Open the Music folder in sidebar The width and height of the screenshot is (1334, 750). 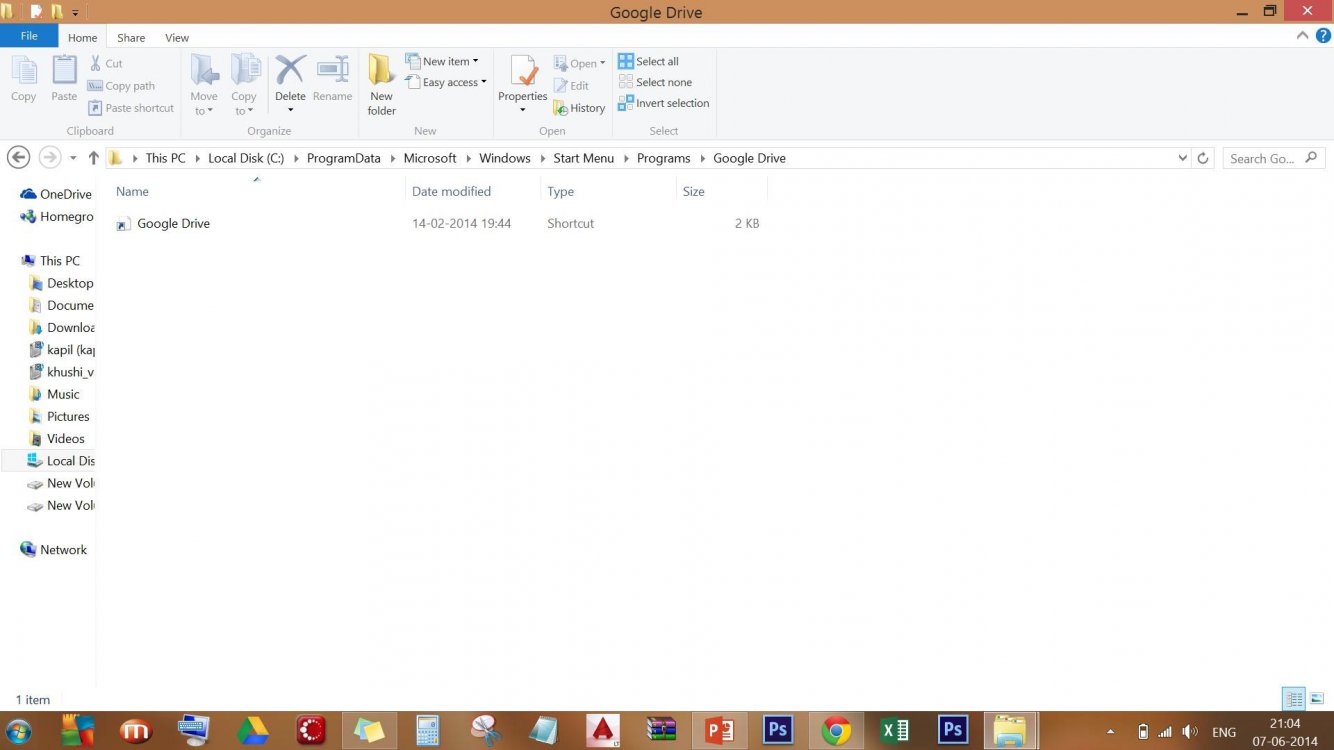(55, 394)
